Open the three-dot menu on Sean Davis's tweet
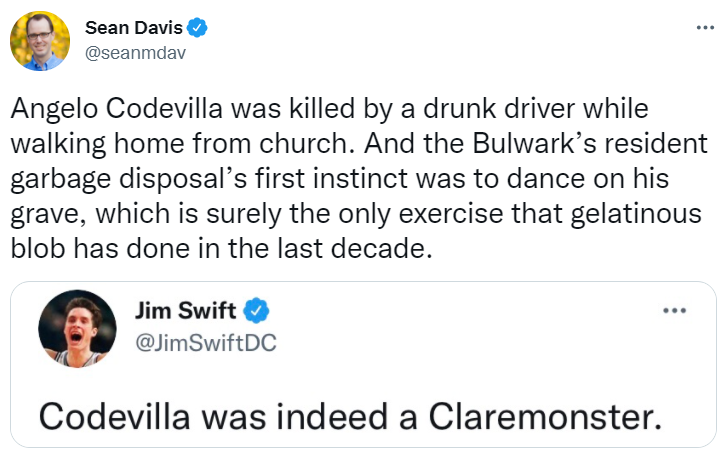The image size is (722, 466). 705,28
